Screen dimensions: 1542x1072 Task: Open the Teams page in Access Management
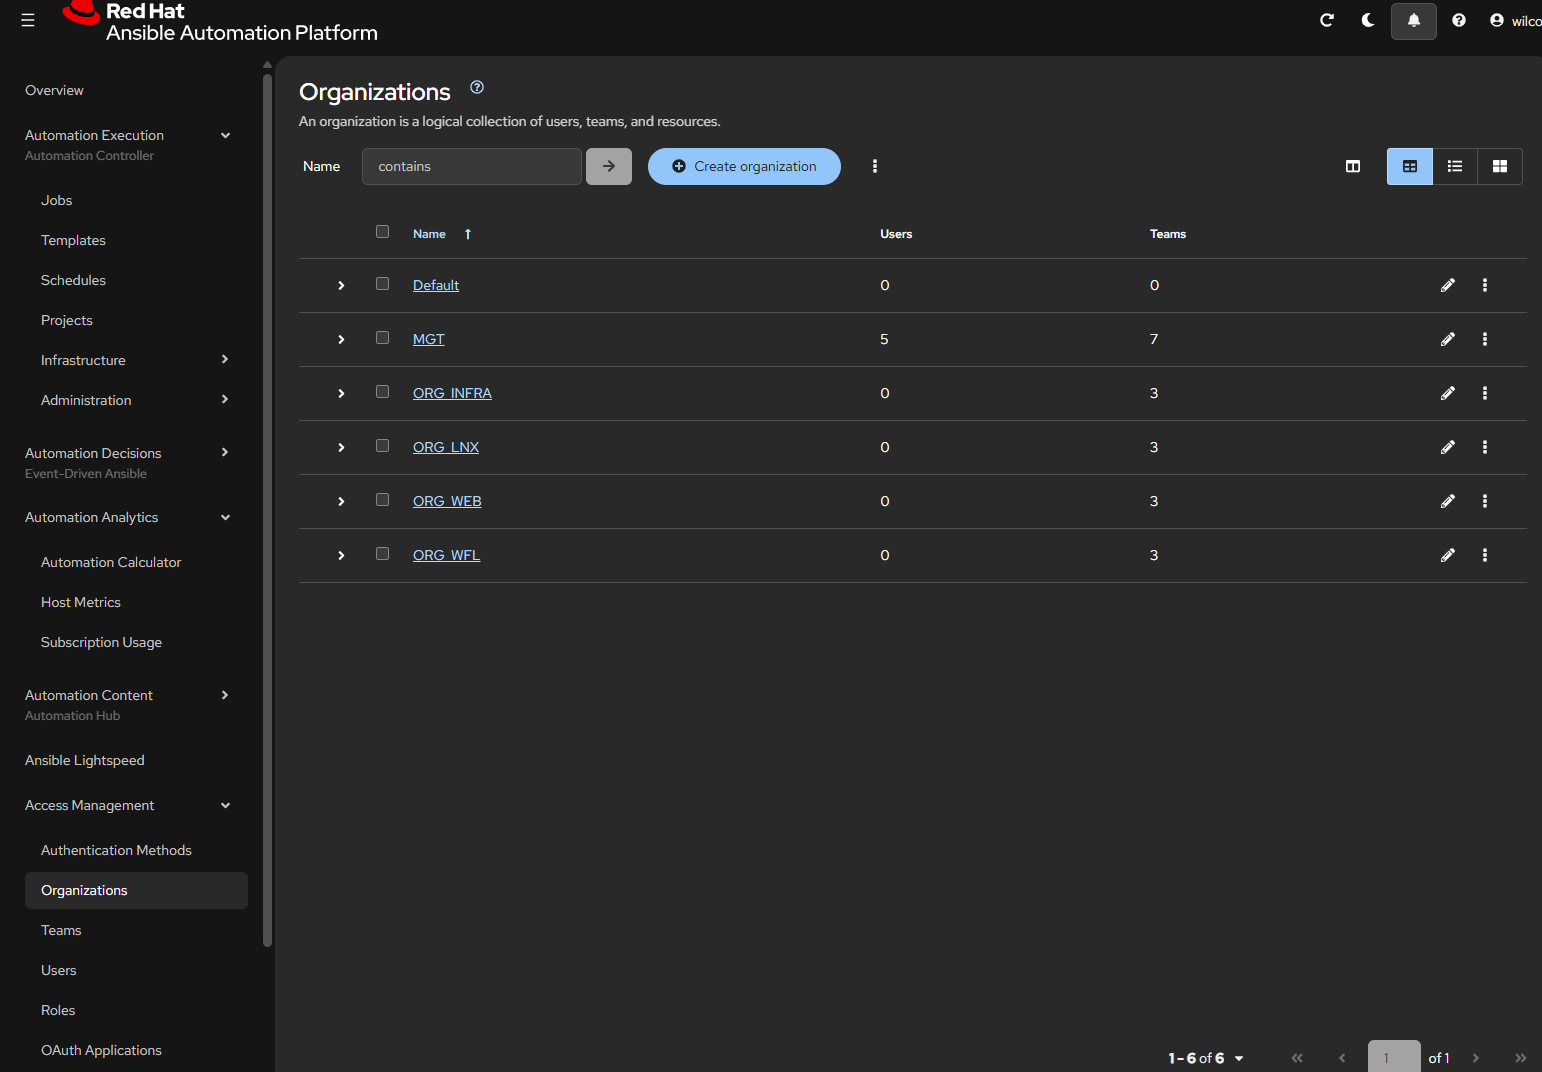pyautogui.click(x=61, y=930)
